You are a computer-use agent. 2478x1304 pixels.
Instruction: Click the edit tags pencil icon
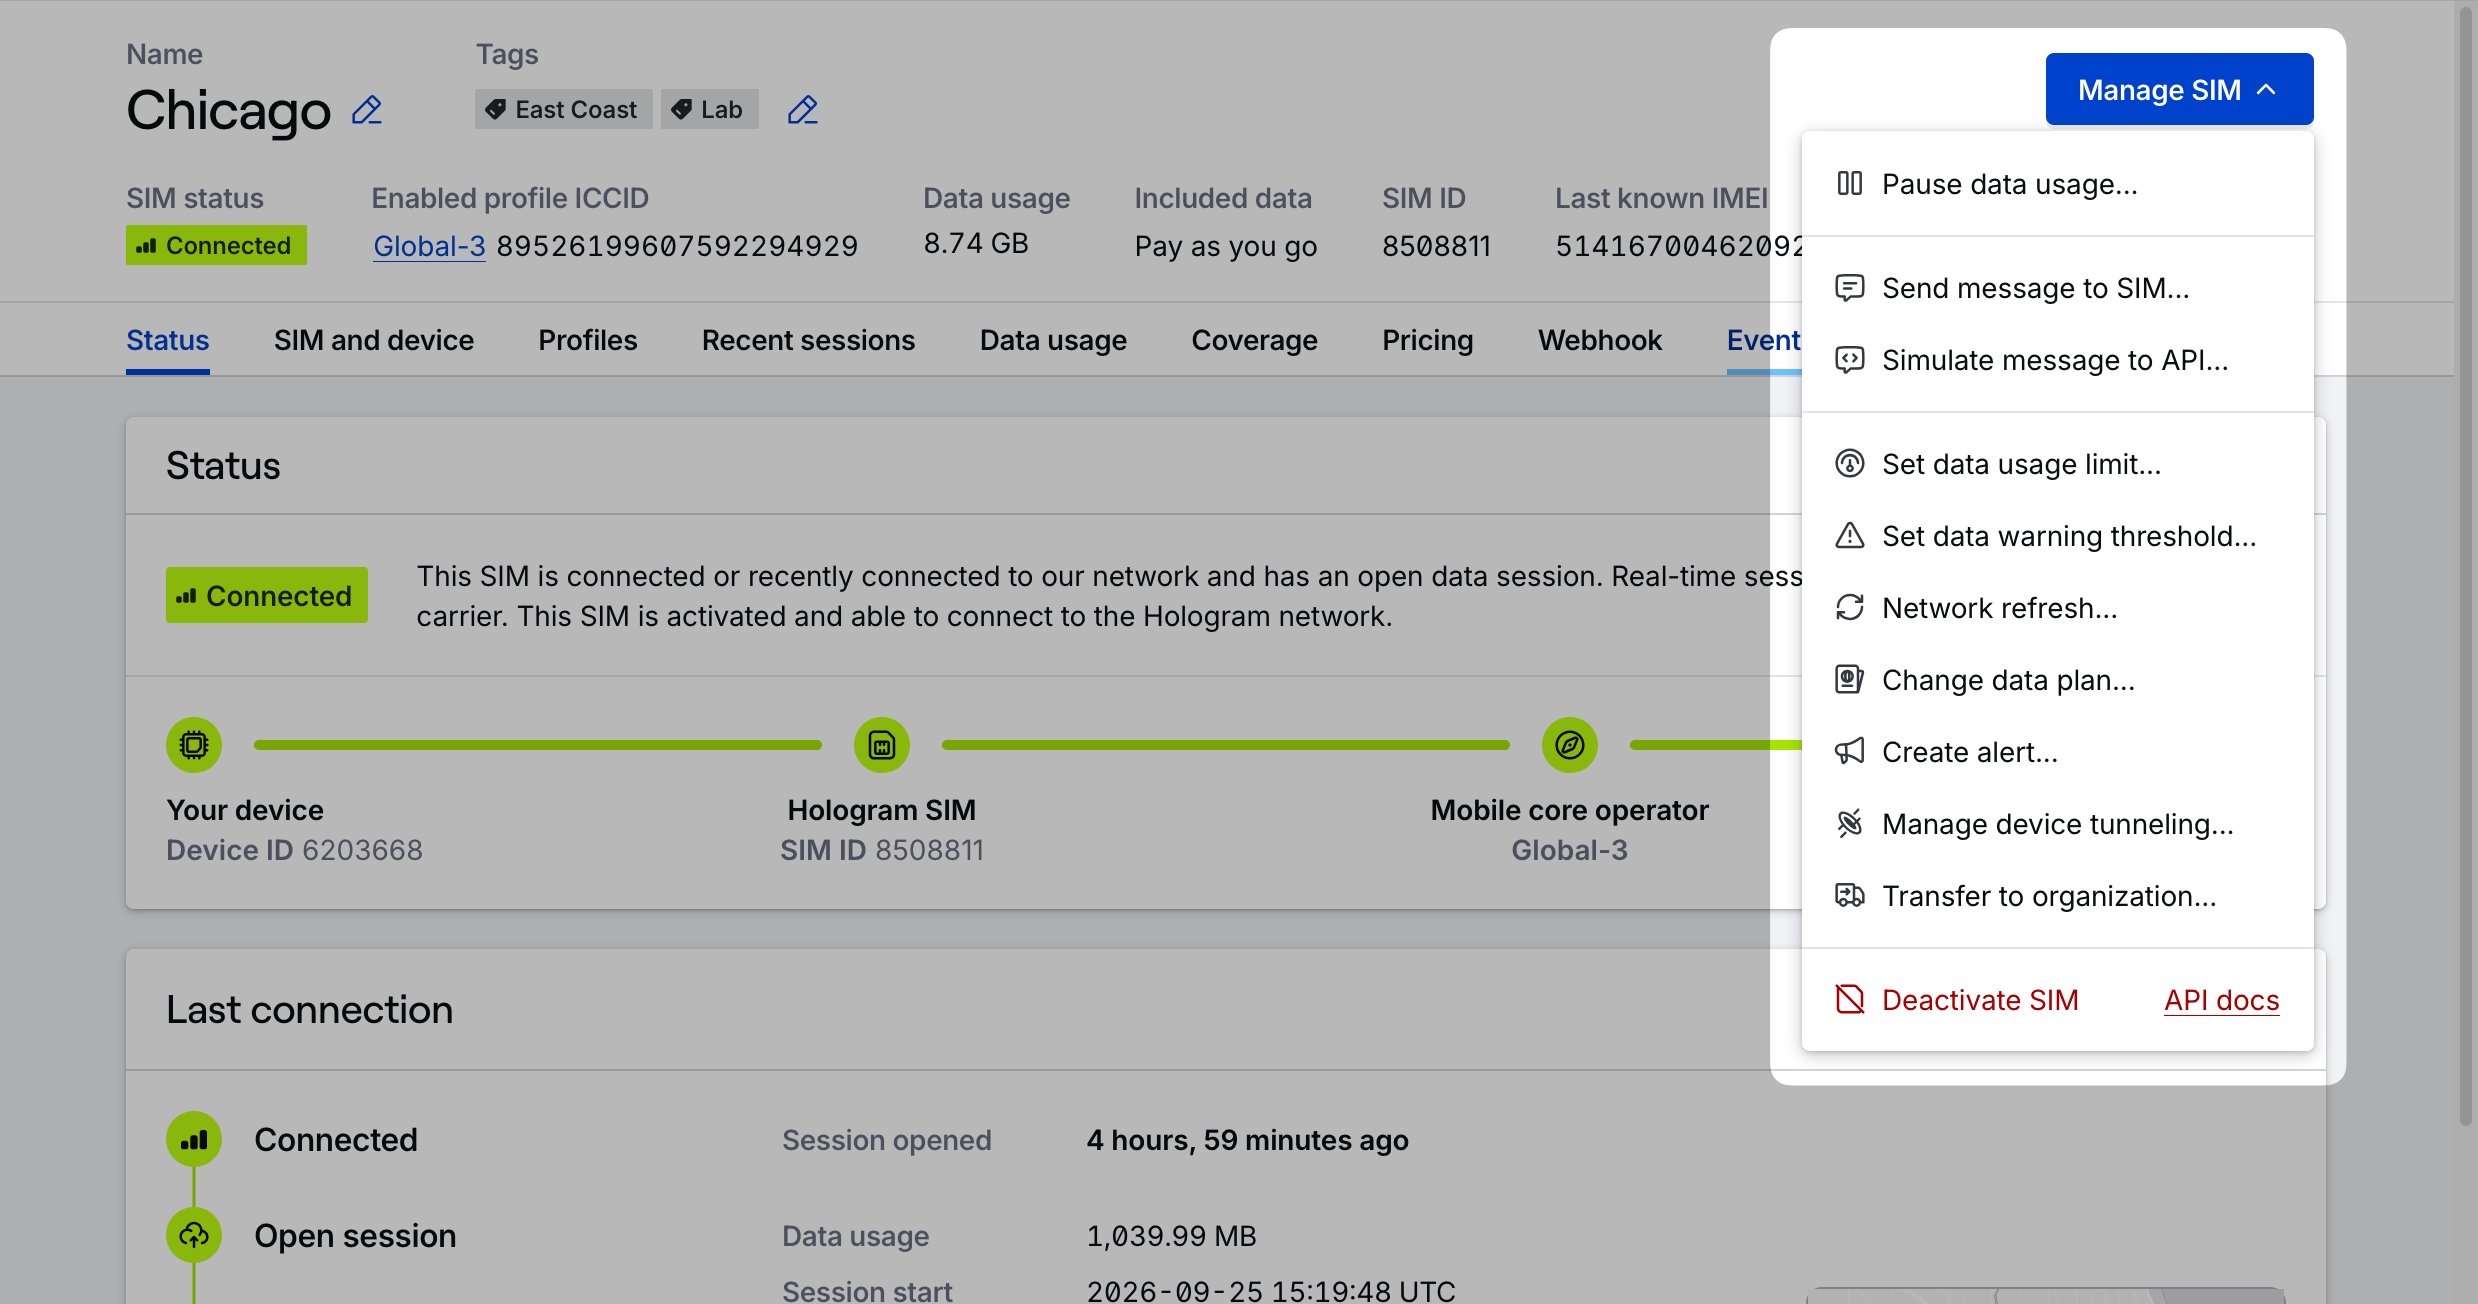pyautogui.click(x=802, y=110)
